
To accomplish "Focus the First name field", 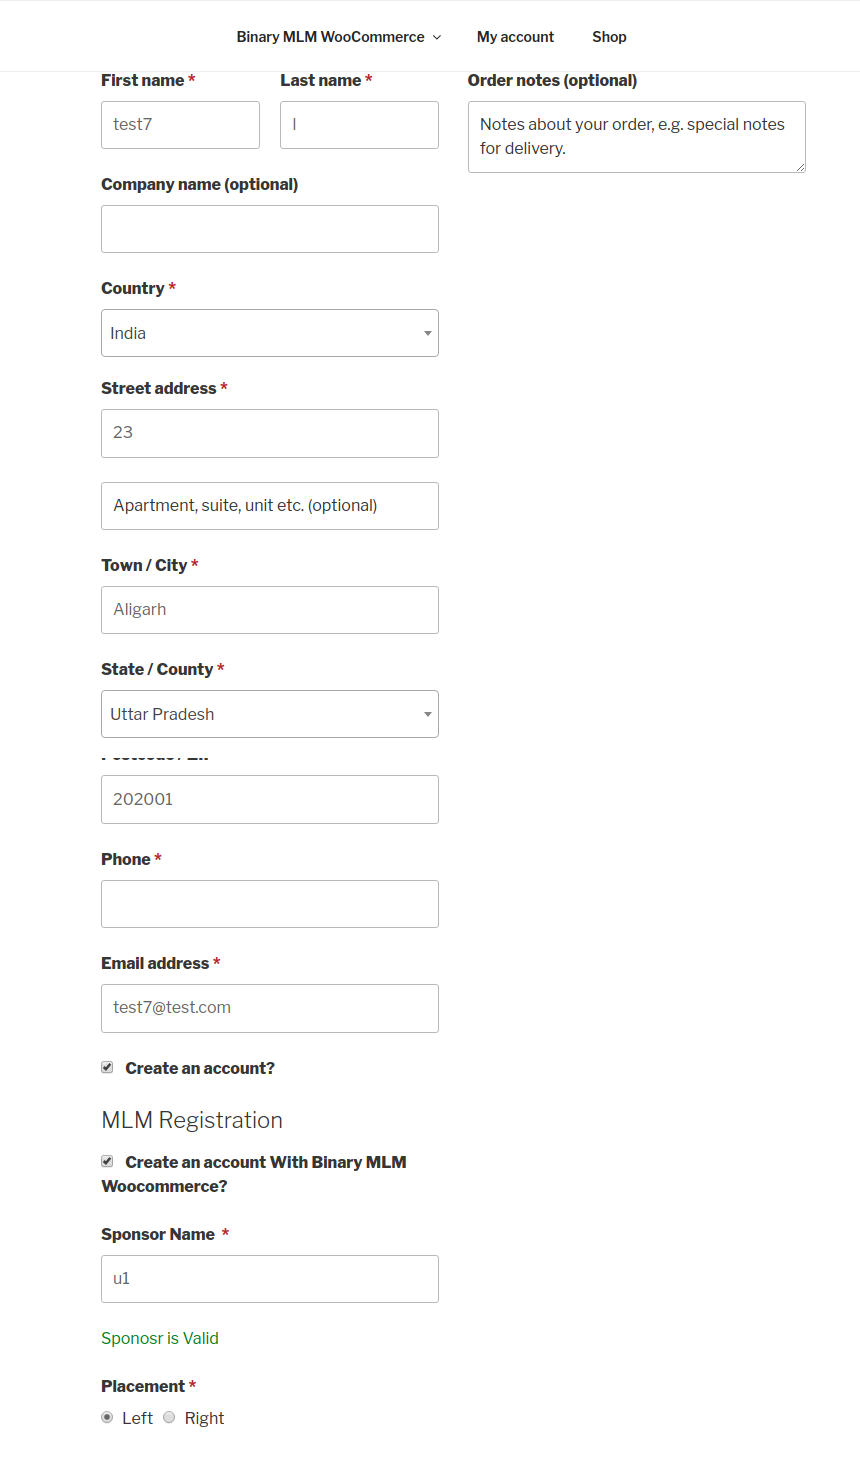I will [x=180, y=125].
